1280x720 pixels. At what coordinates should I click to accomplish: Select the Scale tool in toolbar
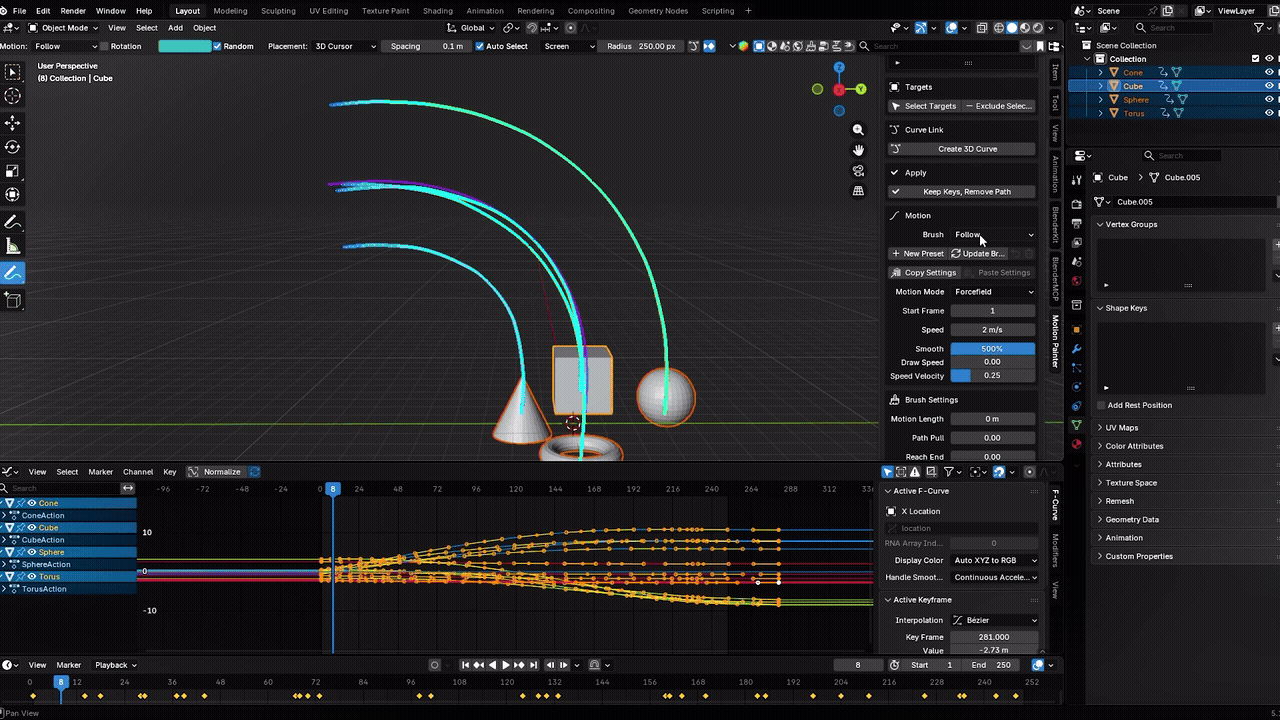(13, 171)
